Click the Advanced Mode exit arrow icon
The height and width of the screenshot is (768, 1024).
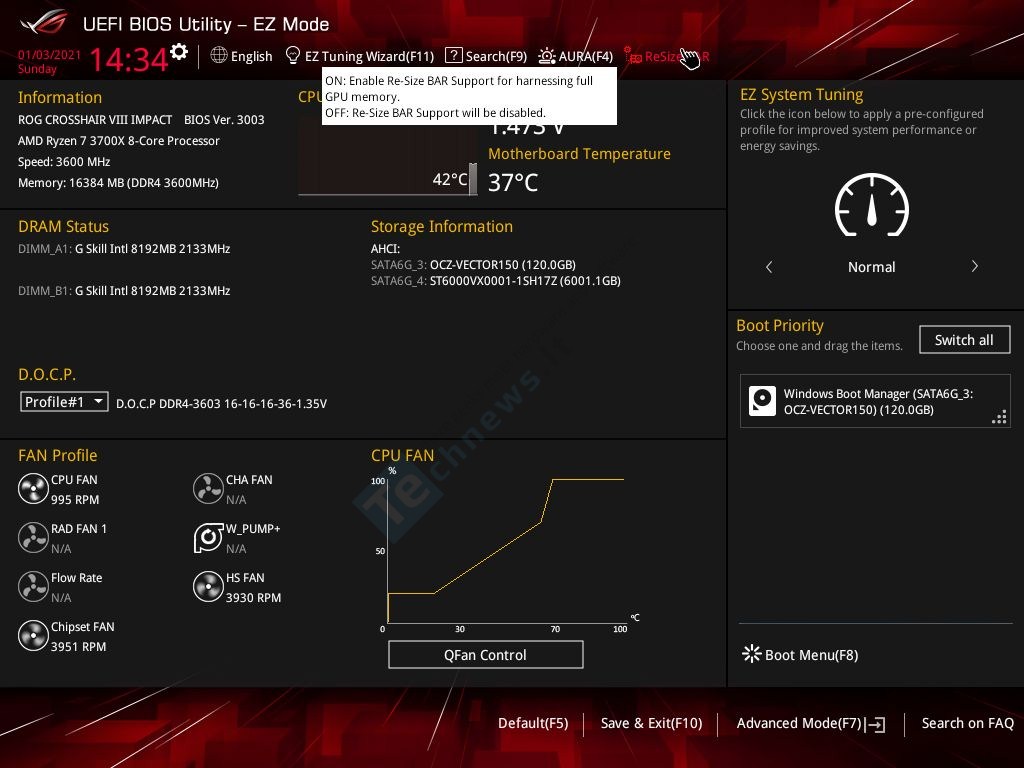pyautogui.click(x=876, y=724)
